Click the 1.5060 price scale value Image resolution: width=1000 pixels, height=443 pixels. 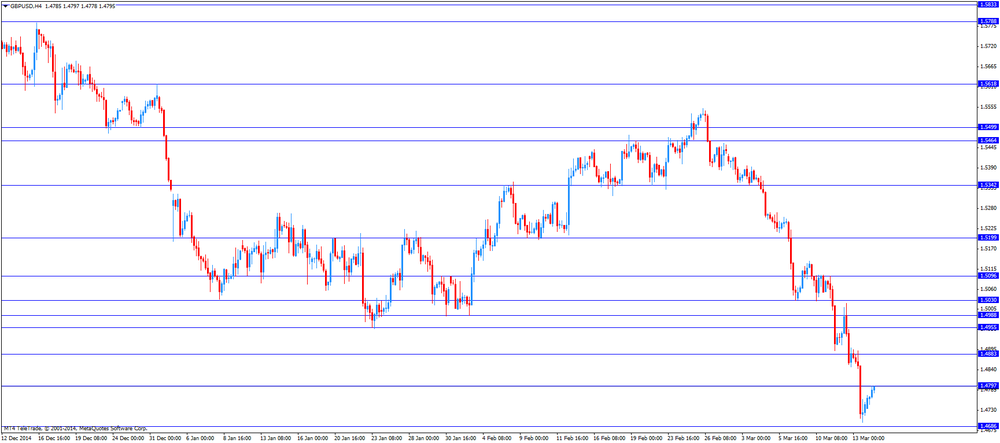coord(990,289)
